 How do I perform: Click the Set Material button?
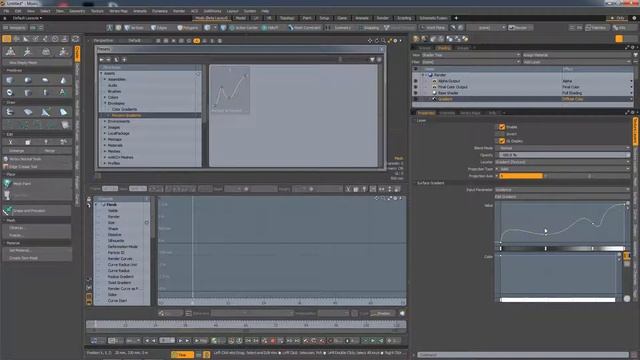(x=37, y=251)
